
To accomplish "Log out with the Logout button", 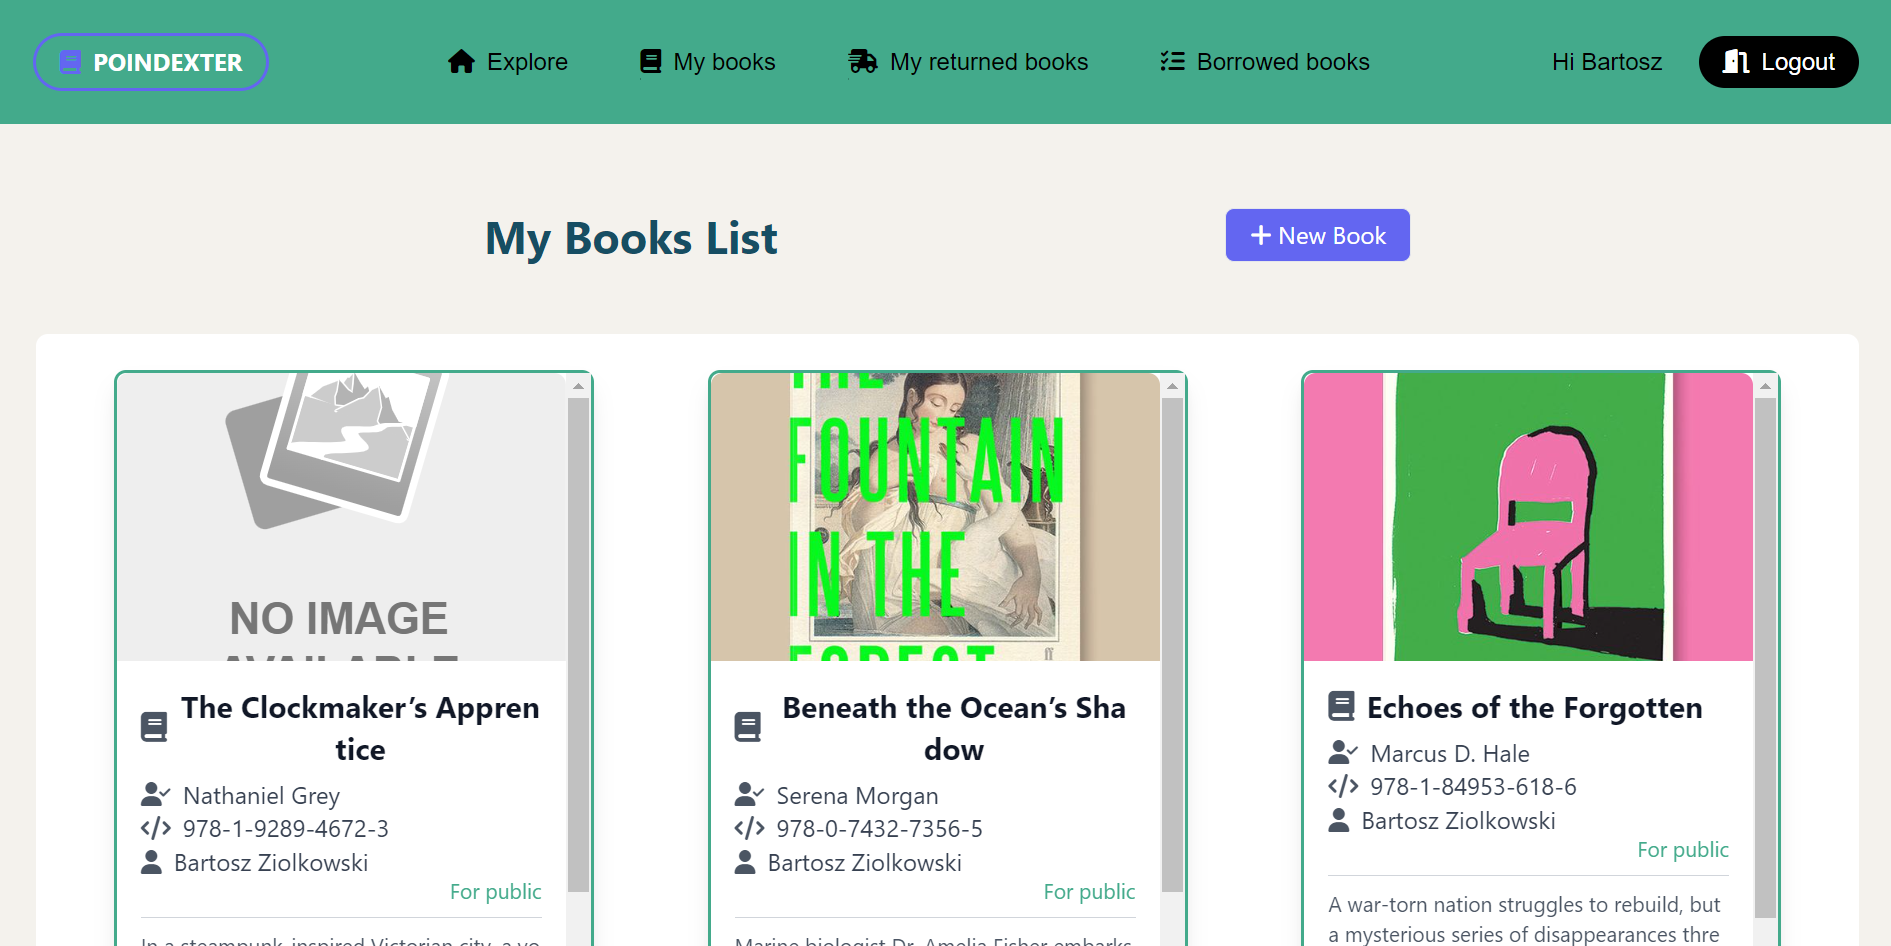I will (1778, 62).
